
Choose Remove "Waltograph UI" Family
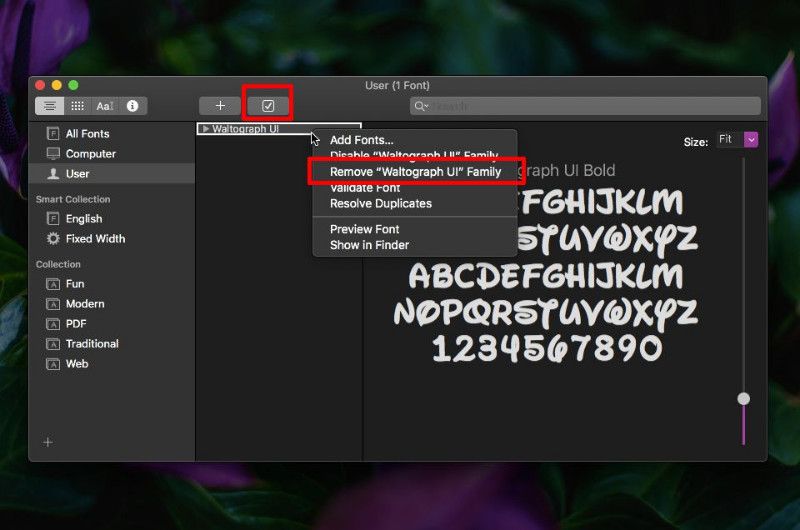click(415, 172)
